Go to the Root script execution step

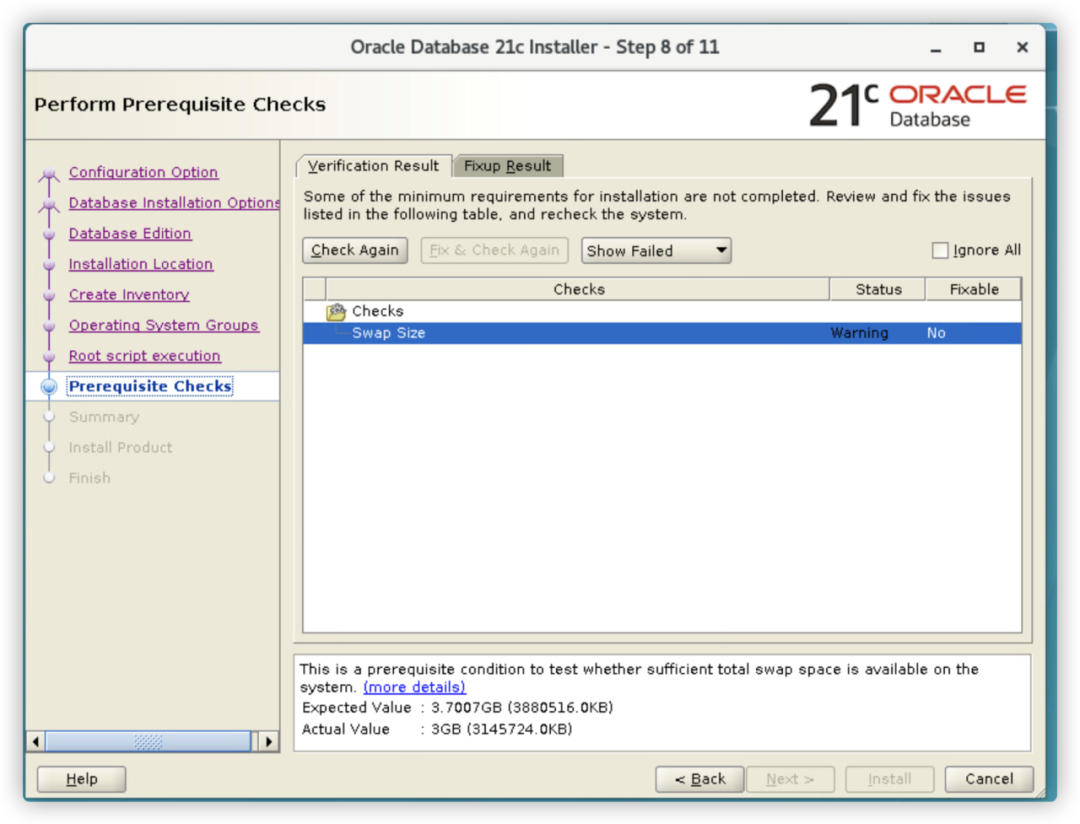coord(145,356)
